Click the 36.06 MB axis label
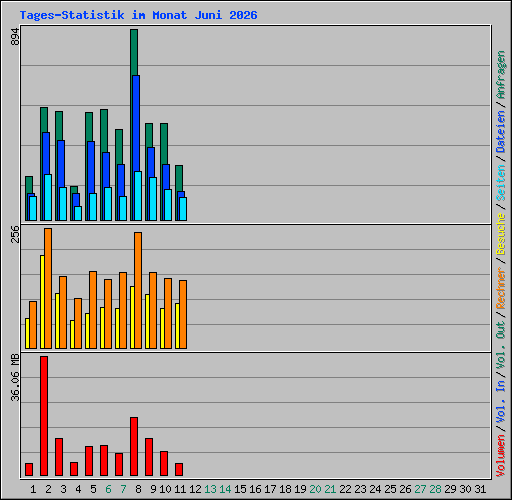The width and height of the screenshot is (512, 500). (x=15, y=378)
